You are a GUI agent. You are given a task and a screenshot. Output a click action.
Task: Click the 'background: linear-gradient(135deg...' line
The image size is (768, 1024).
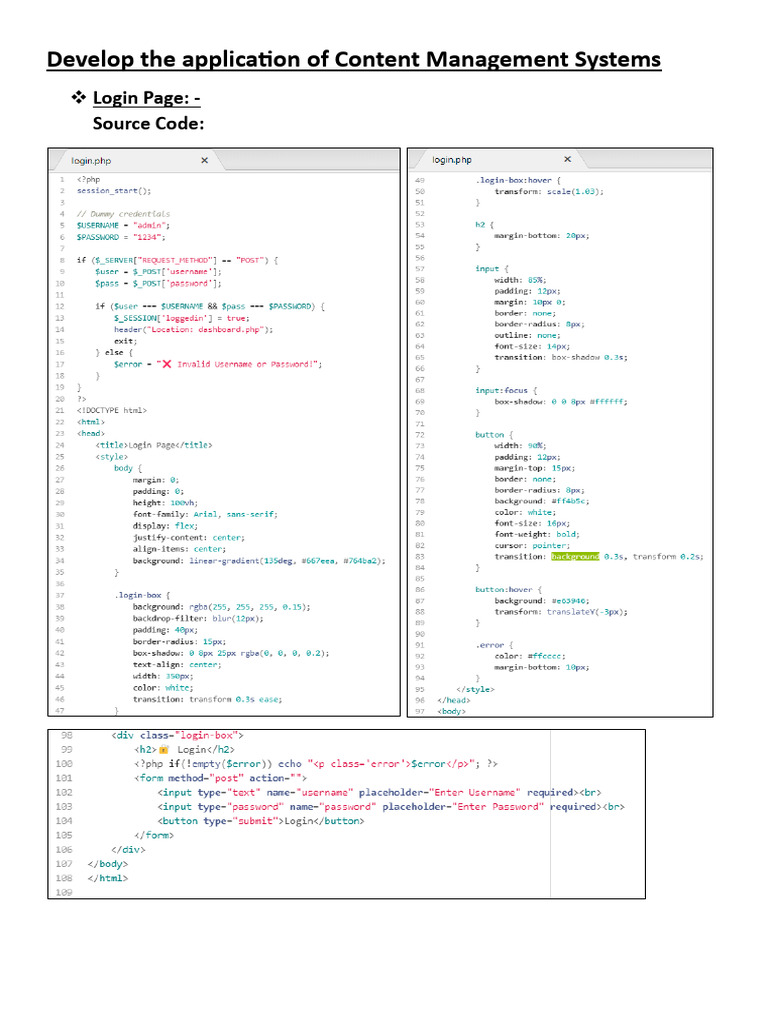[x=259, y=560]
